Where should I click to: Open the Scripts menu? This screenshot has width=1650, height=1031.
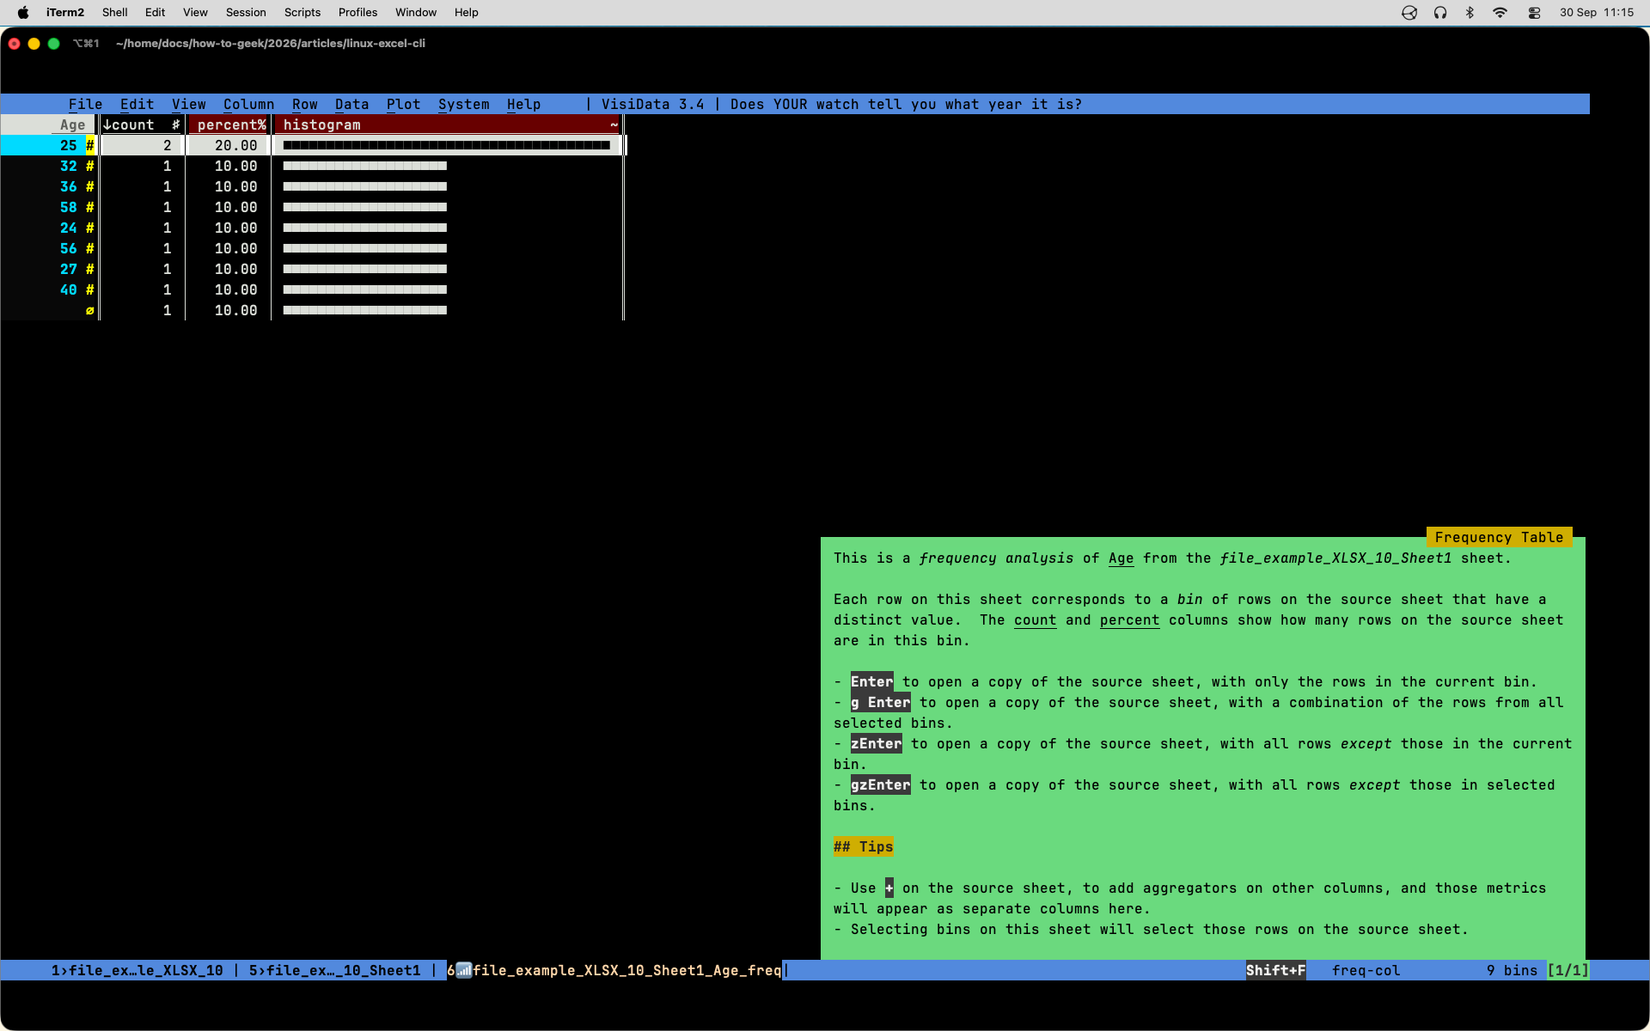click(x=302, y=13)
